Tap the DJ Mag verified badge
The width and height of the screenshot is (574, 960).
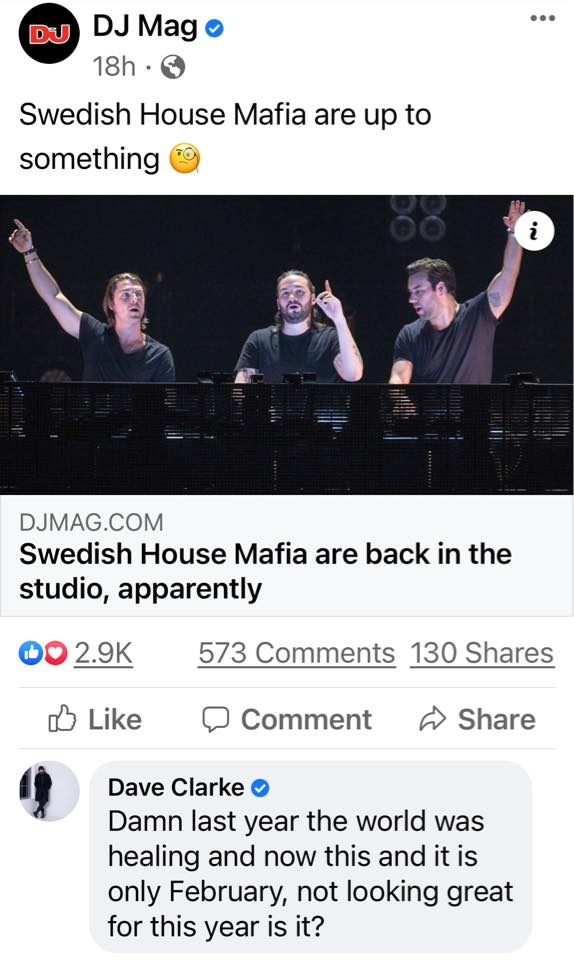pyautogui.click(x=214, y=28)
